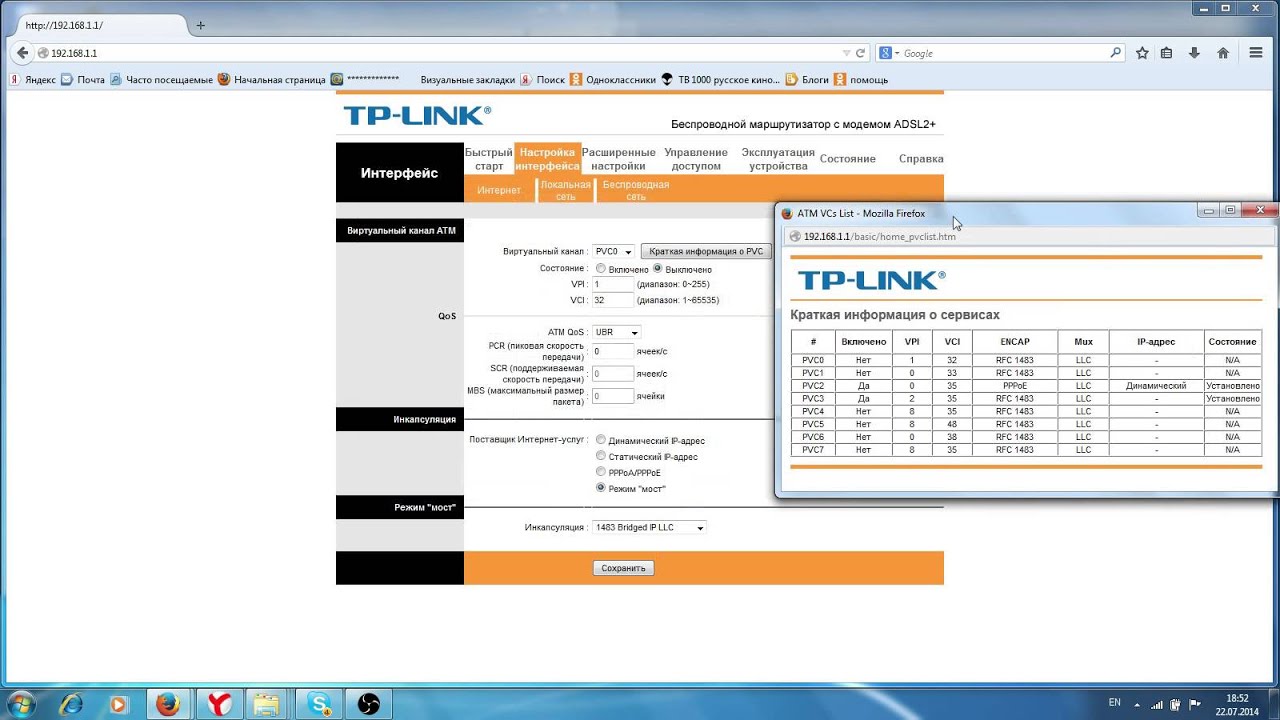Image resolution: width=1280 pixels, height=720 pixels.
Task: Open the media player taskbar icon
Action: [x=118, y=704]
